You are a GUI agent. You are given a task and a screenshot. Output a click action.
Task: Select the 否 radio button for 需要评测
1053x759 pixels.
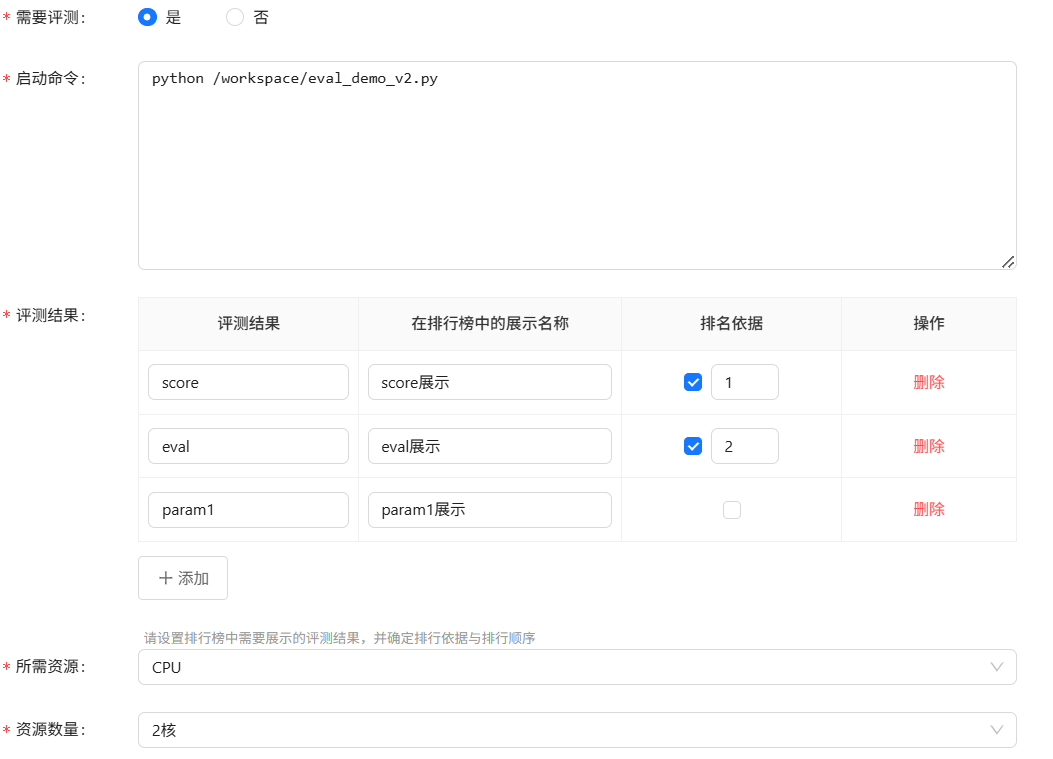click(x=234, y=17)
